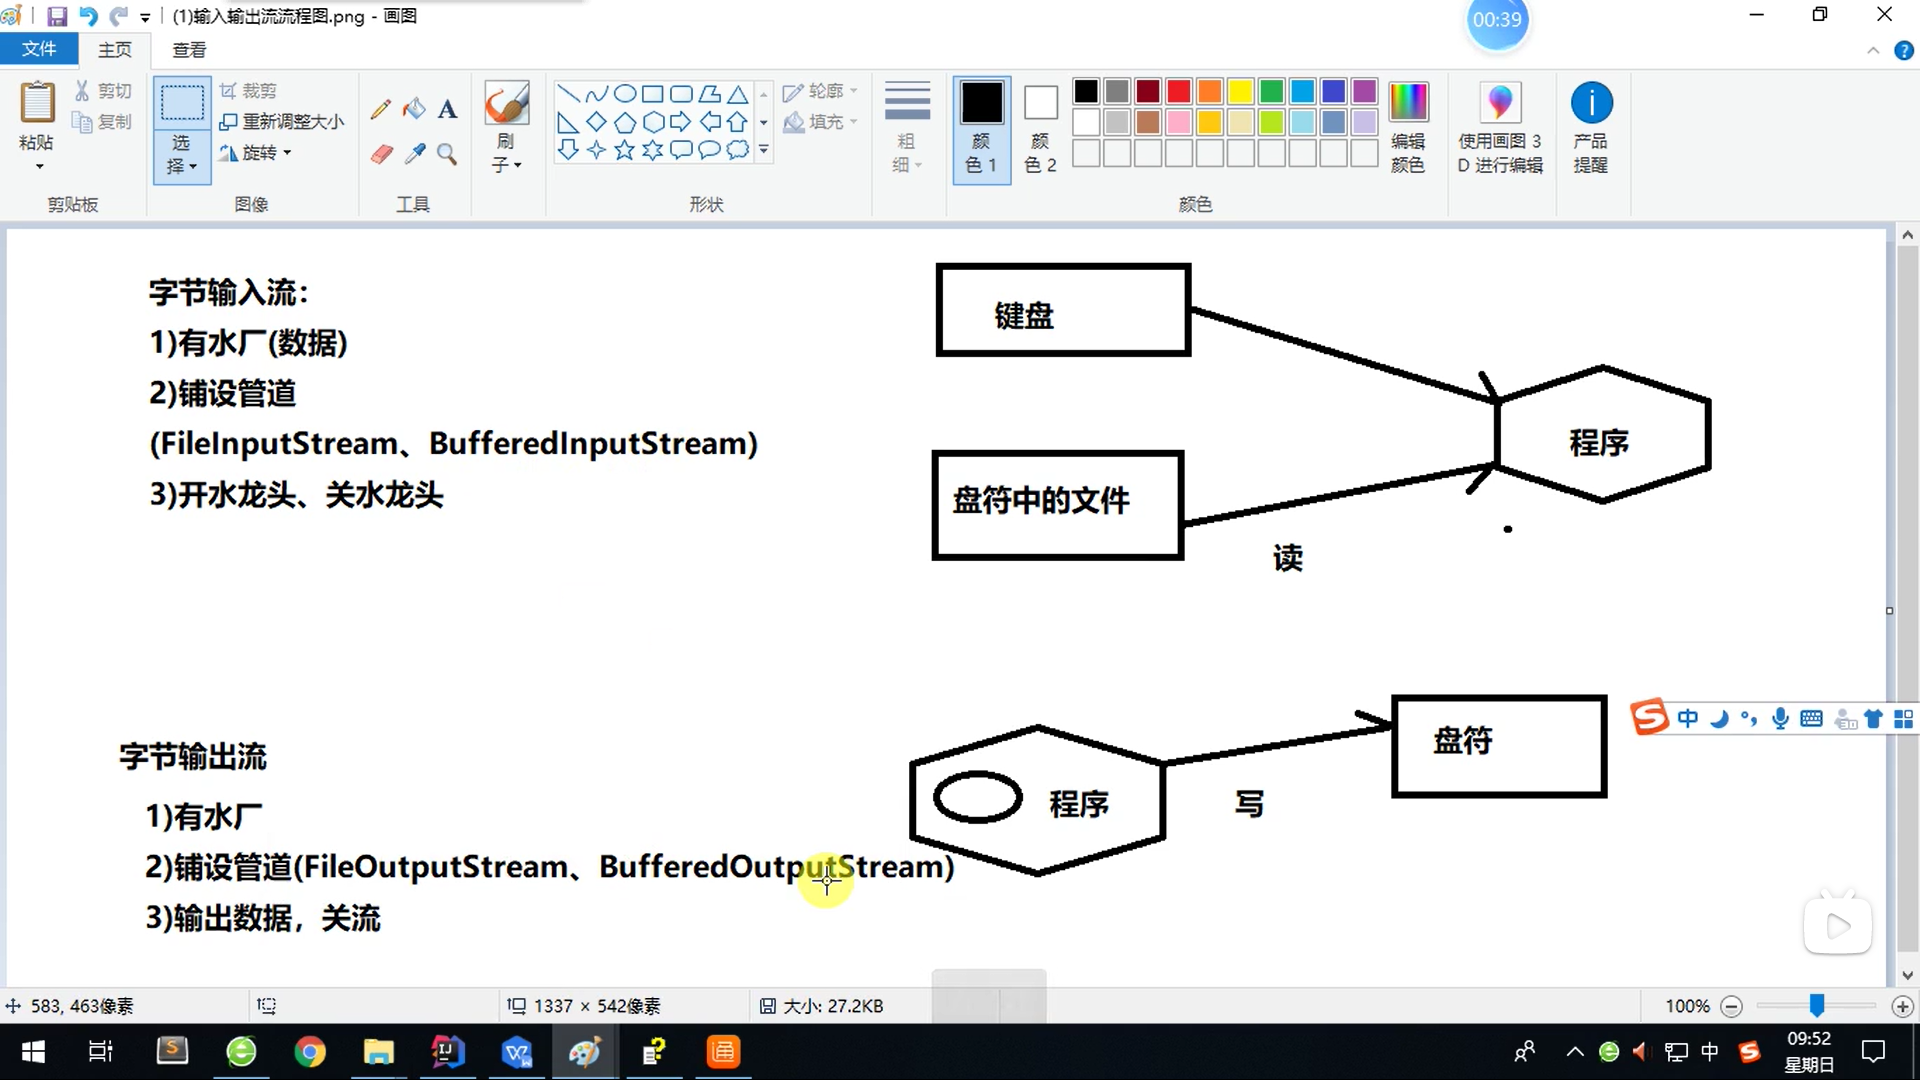Click the Paint Help question mark icon

point(1904,51)
